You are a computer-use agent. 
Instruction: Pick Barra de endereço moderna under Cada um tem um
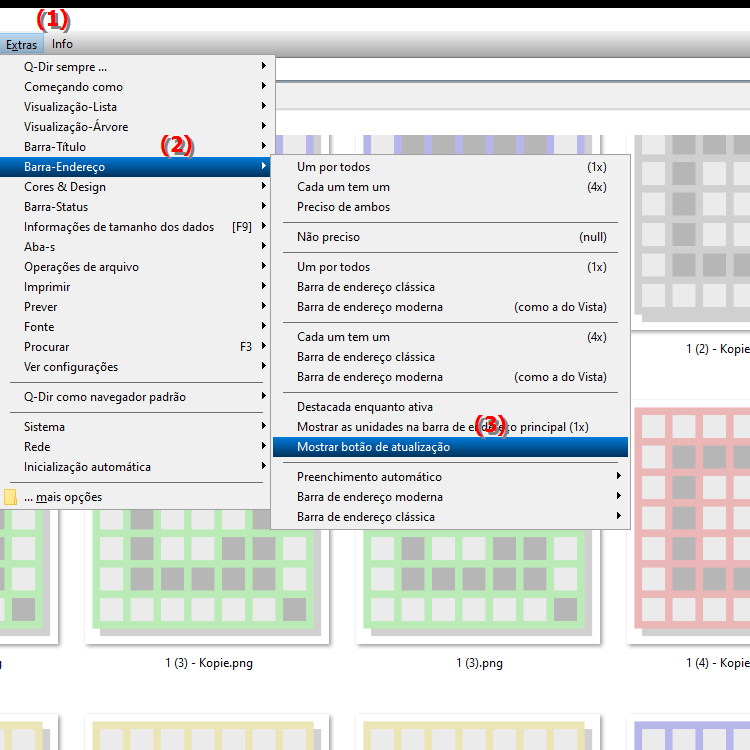[450, 377]
